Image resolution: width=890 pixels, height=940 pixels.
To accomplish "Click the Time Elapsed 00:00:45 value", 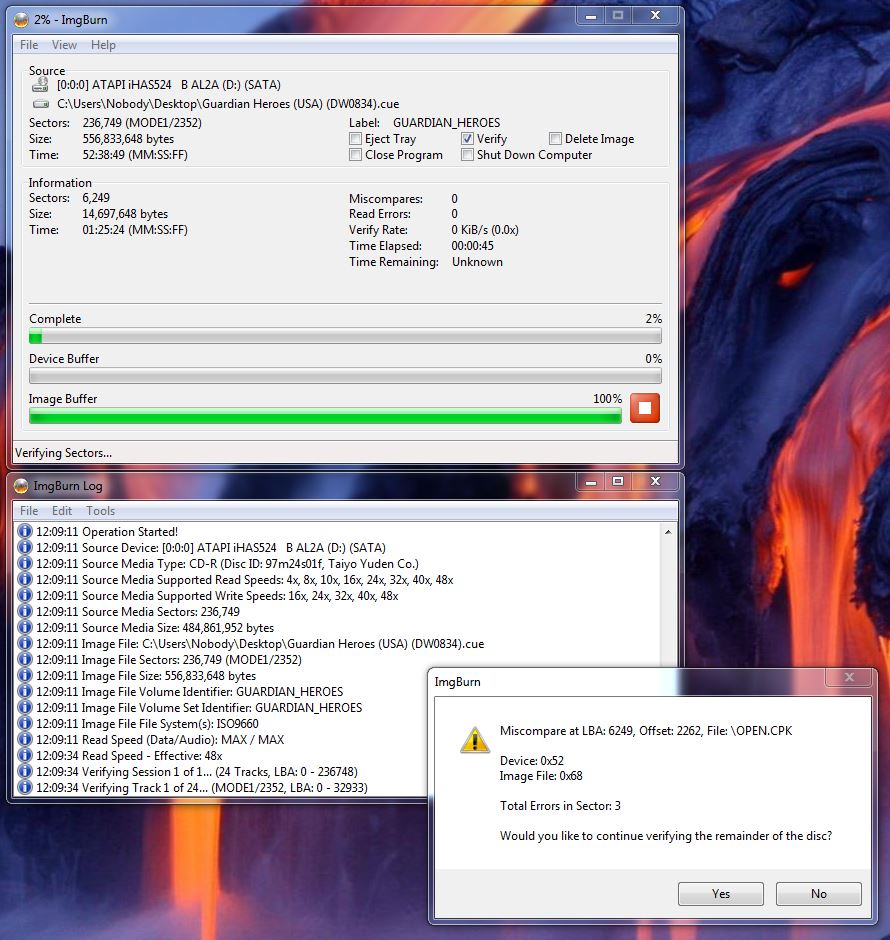I will 472,246.
